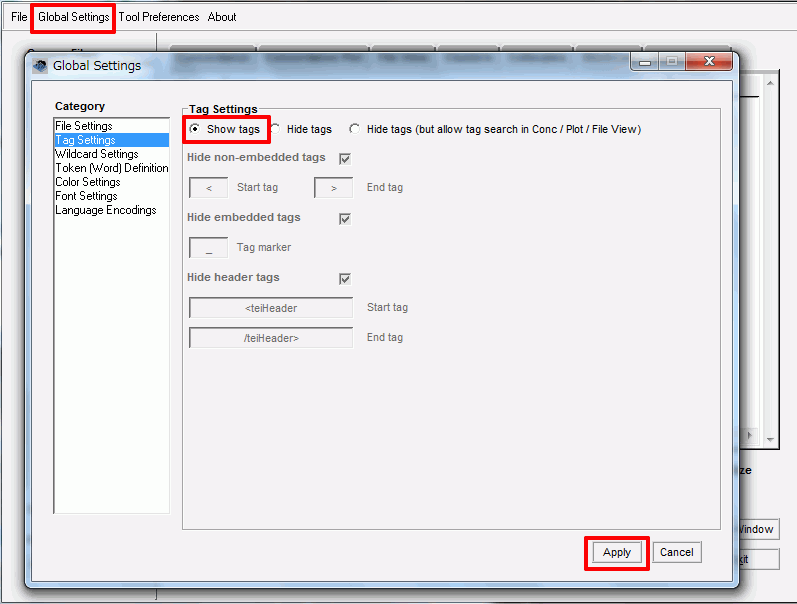Viewport: 797px width, 604px height.
Task: Select File Settings category
Action: 84,126
